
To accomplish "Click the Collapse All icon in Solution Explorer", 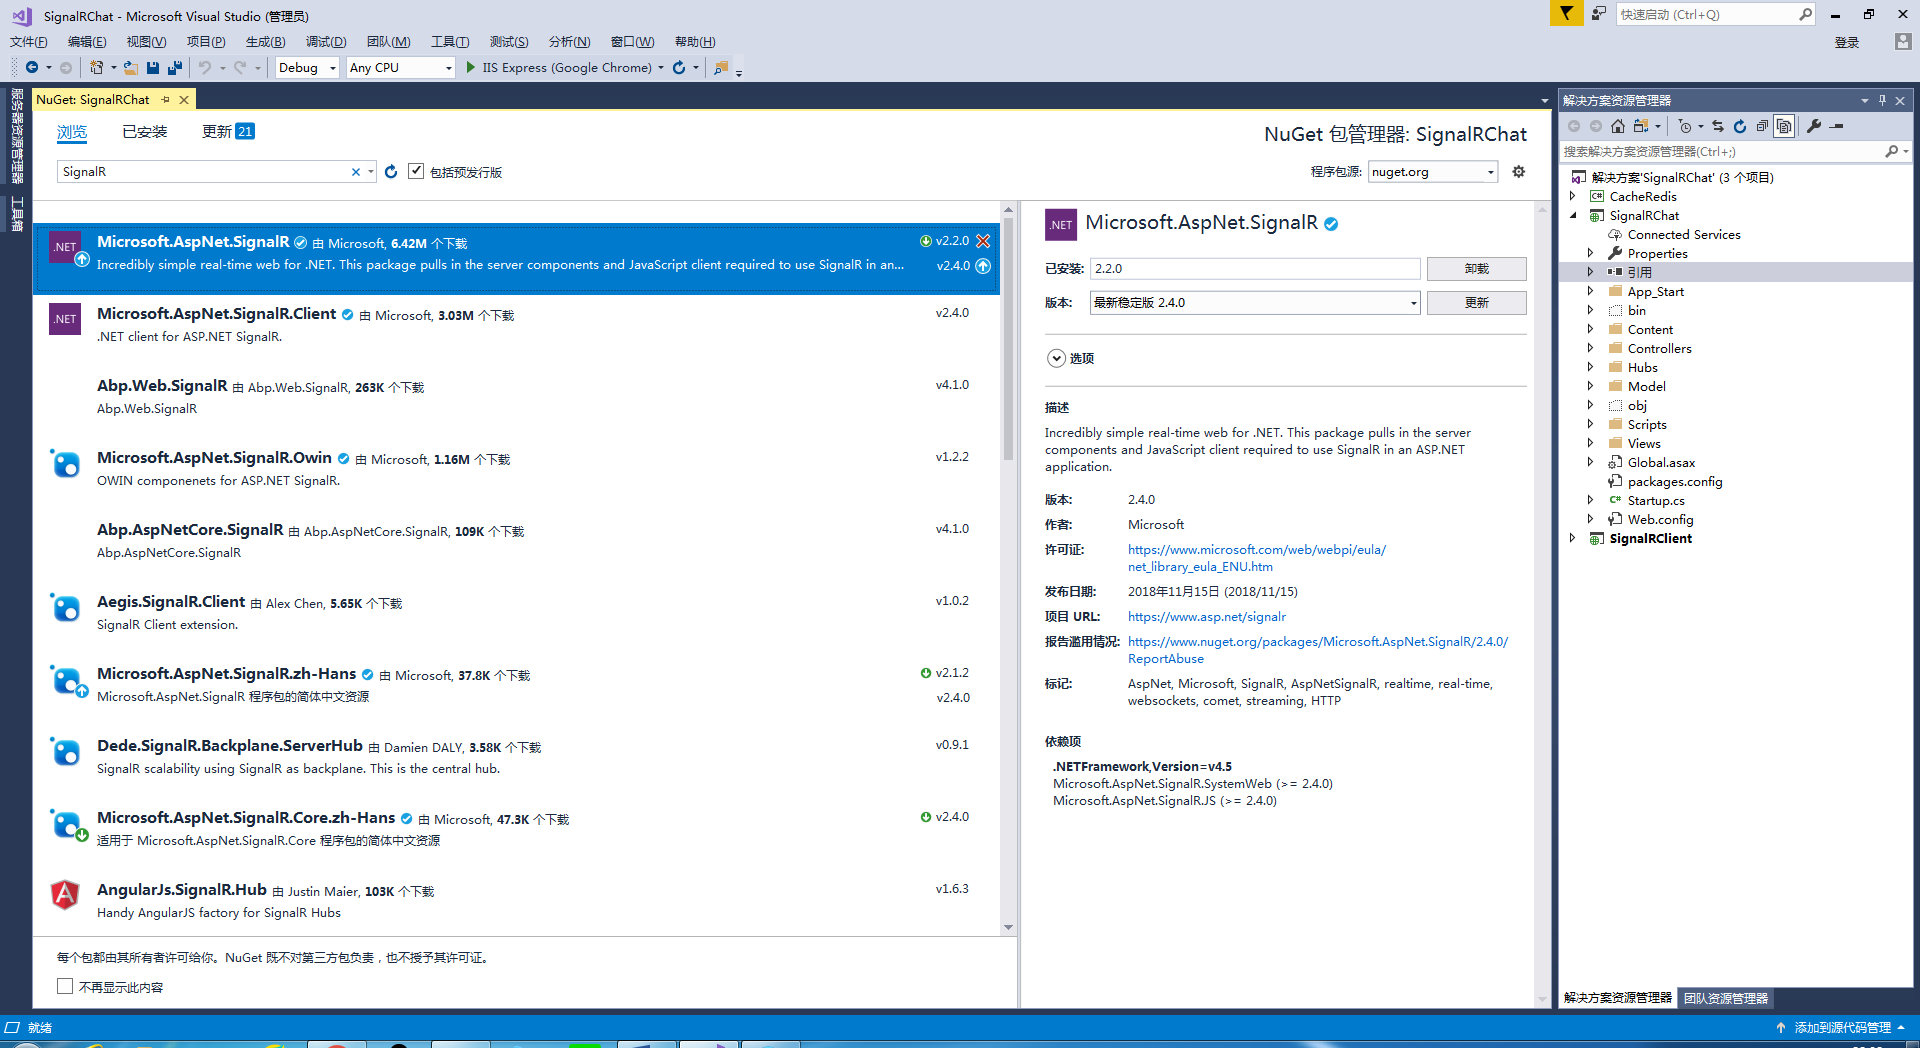I will point(1762,126).
